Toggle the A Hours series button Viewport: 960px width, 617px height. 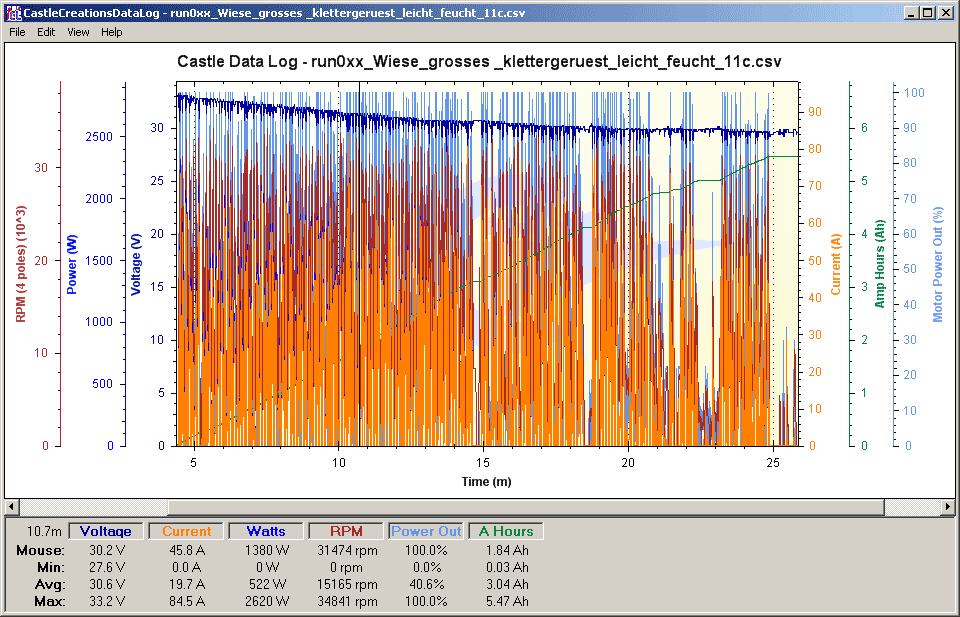click(x=506, y=531)
